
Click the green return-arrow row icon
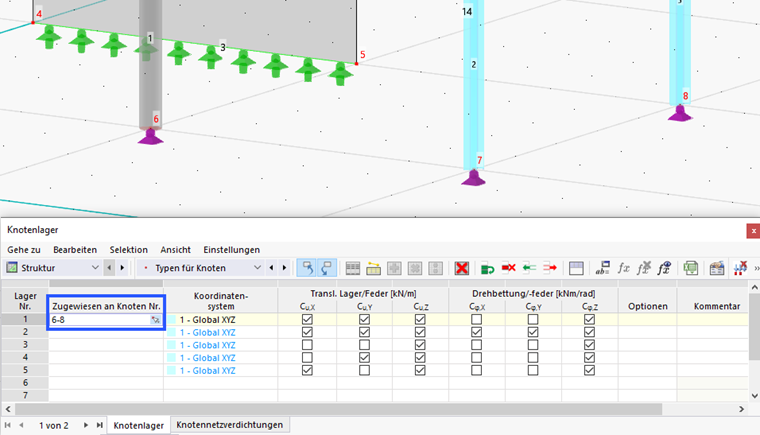click(487, 268)
